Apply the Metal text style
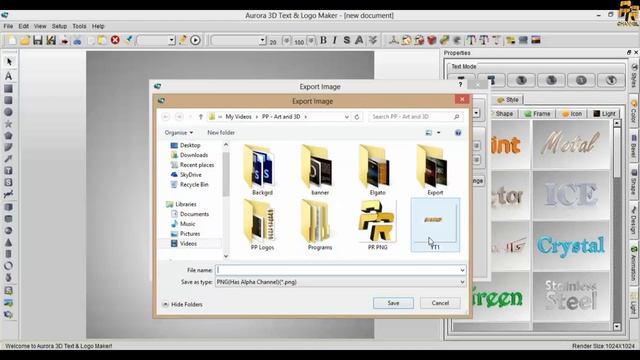Image resolution: width=640 pixels, height=360 pixels. click(571, 144)
